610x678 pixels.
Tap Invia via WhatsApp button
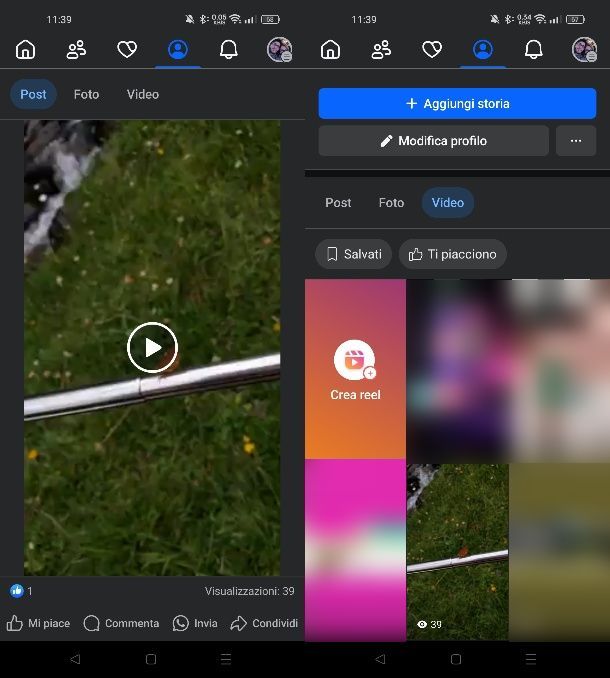click(195, 623)
